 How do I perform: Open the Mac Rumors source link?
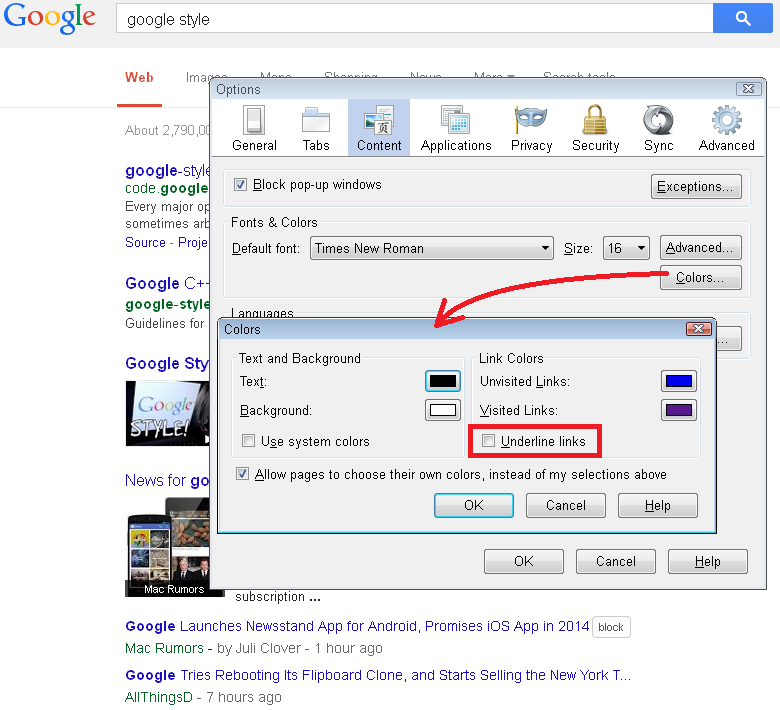[x=164, y=648]
